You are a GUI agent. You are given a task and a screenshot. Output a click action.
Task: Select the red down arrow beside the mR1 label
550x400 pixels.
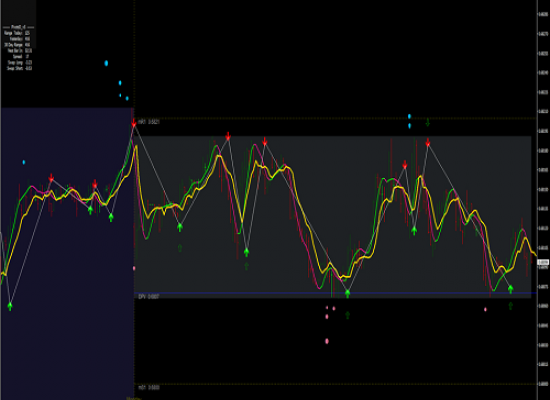pyautogui.click(x=134, y=123)
